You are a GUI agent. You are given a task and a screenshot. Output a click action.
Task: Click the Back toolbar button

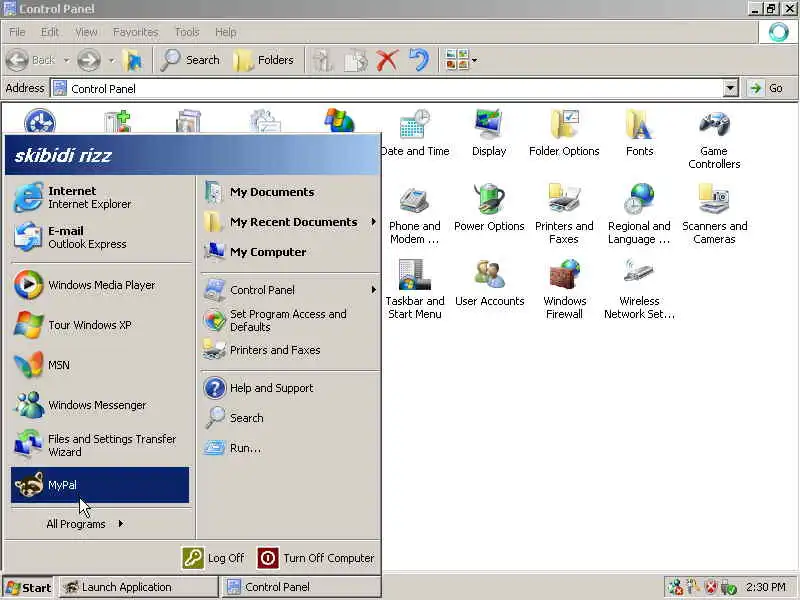coord(31,60)
